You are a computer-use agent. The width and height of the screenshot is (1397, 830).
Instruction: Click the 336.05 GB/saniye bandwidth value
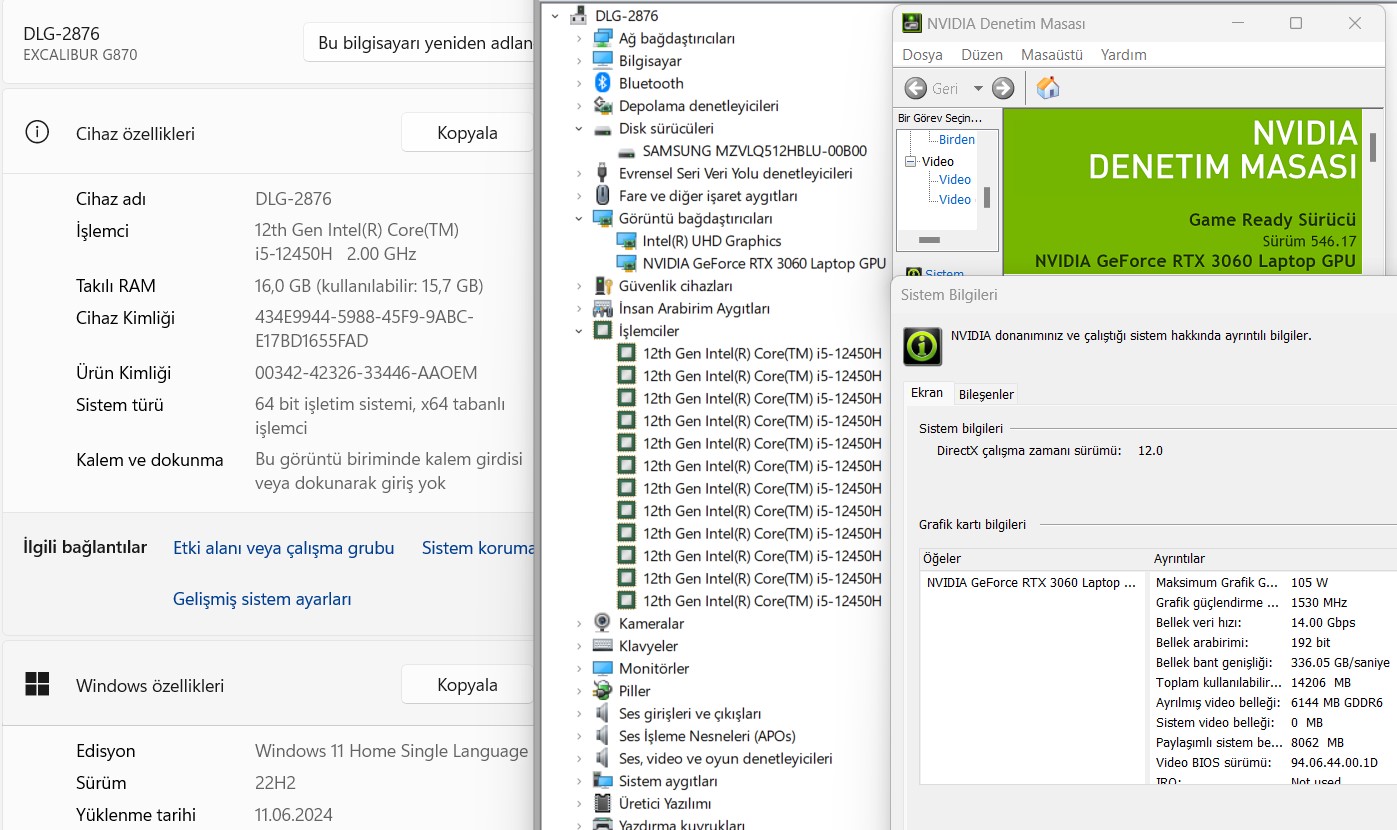pos(1340,662)
